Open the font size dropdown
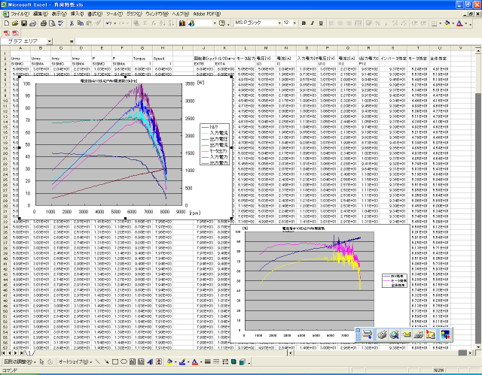Viewport: 482px width, 375px height. 294,23
